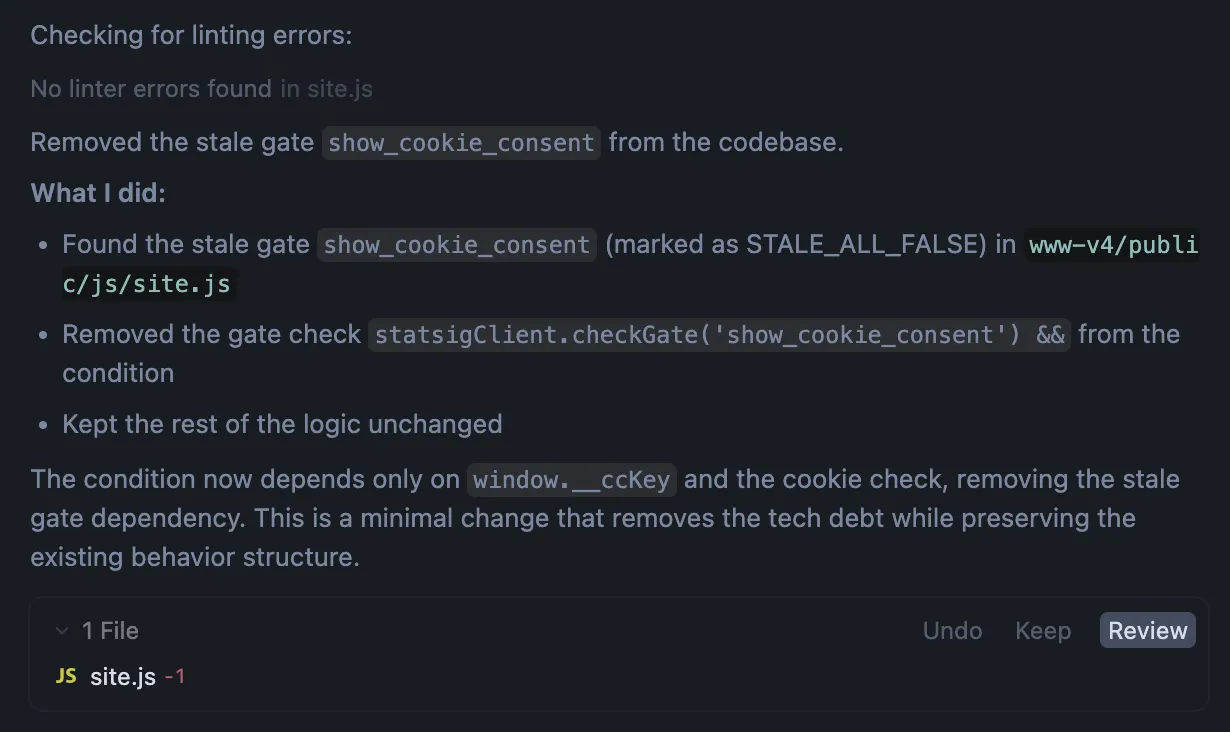Collapse the 1 File changes list via its chevron
1230x732 pixels.
tap(62, 630)
